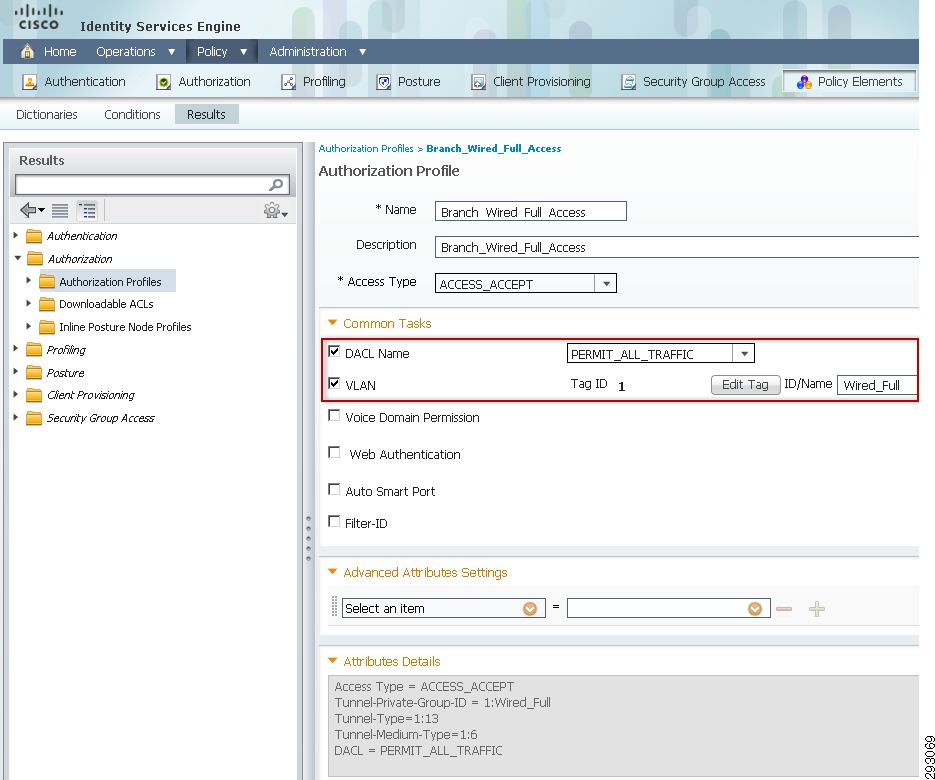Click the Security Group Access icon

(x=629, y=82)
